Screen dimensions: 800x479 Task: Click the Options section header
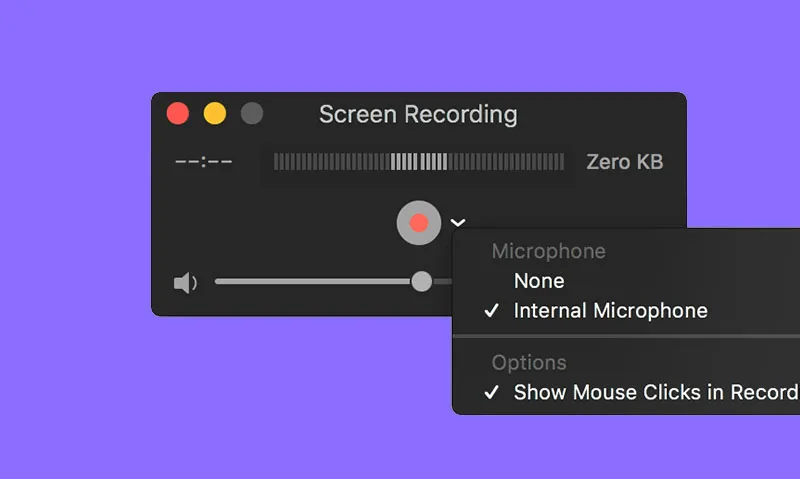(529, 362)
